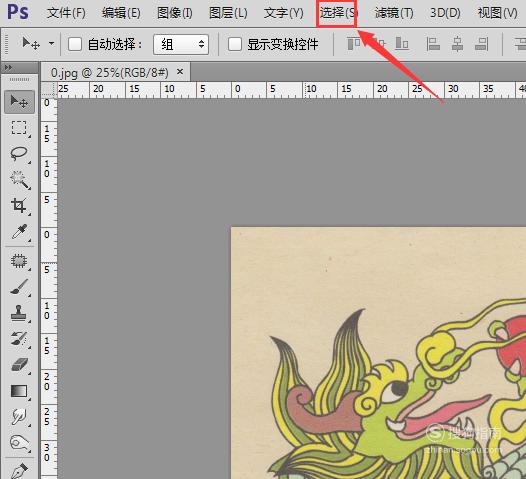Open the 3D(D) menu
The height and width of the screenshot is (479, 526).
click(x=445, y=13)
